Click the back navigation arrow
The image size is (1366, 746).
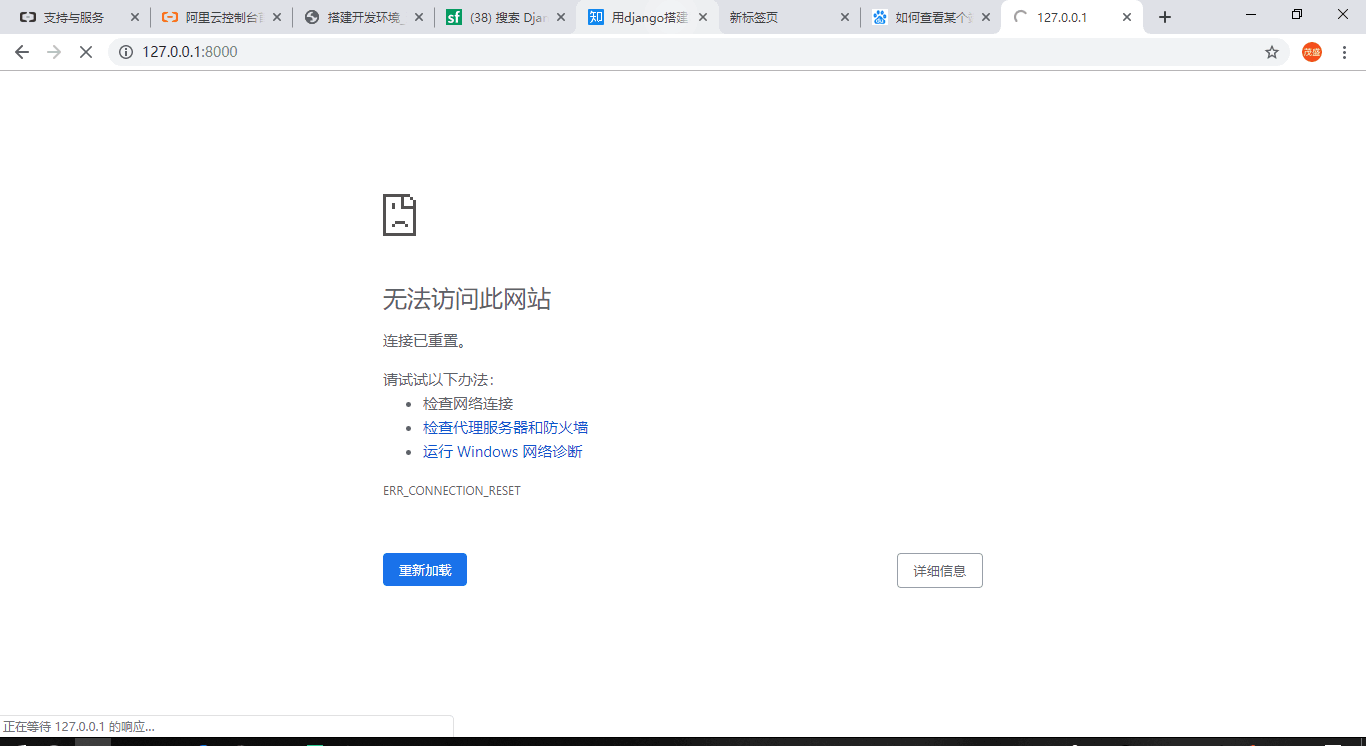pos(22,51)
